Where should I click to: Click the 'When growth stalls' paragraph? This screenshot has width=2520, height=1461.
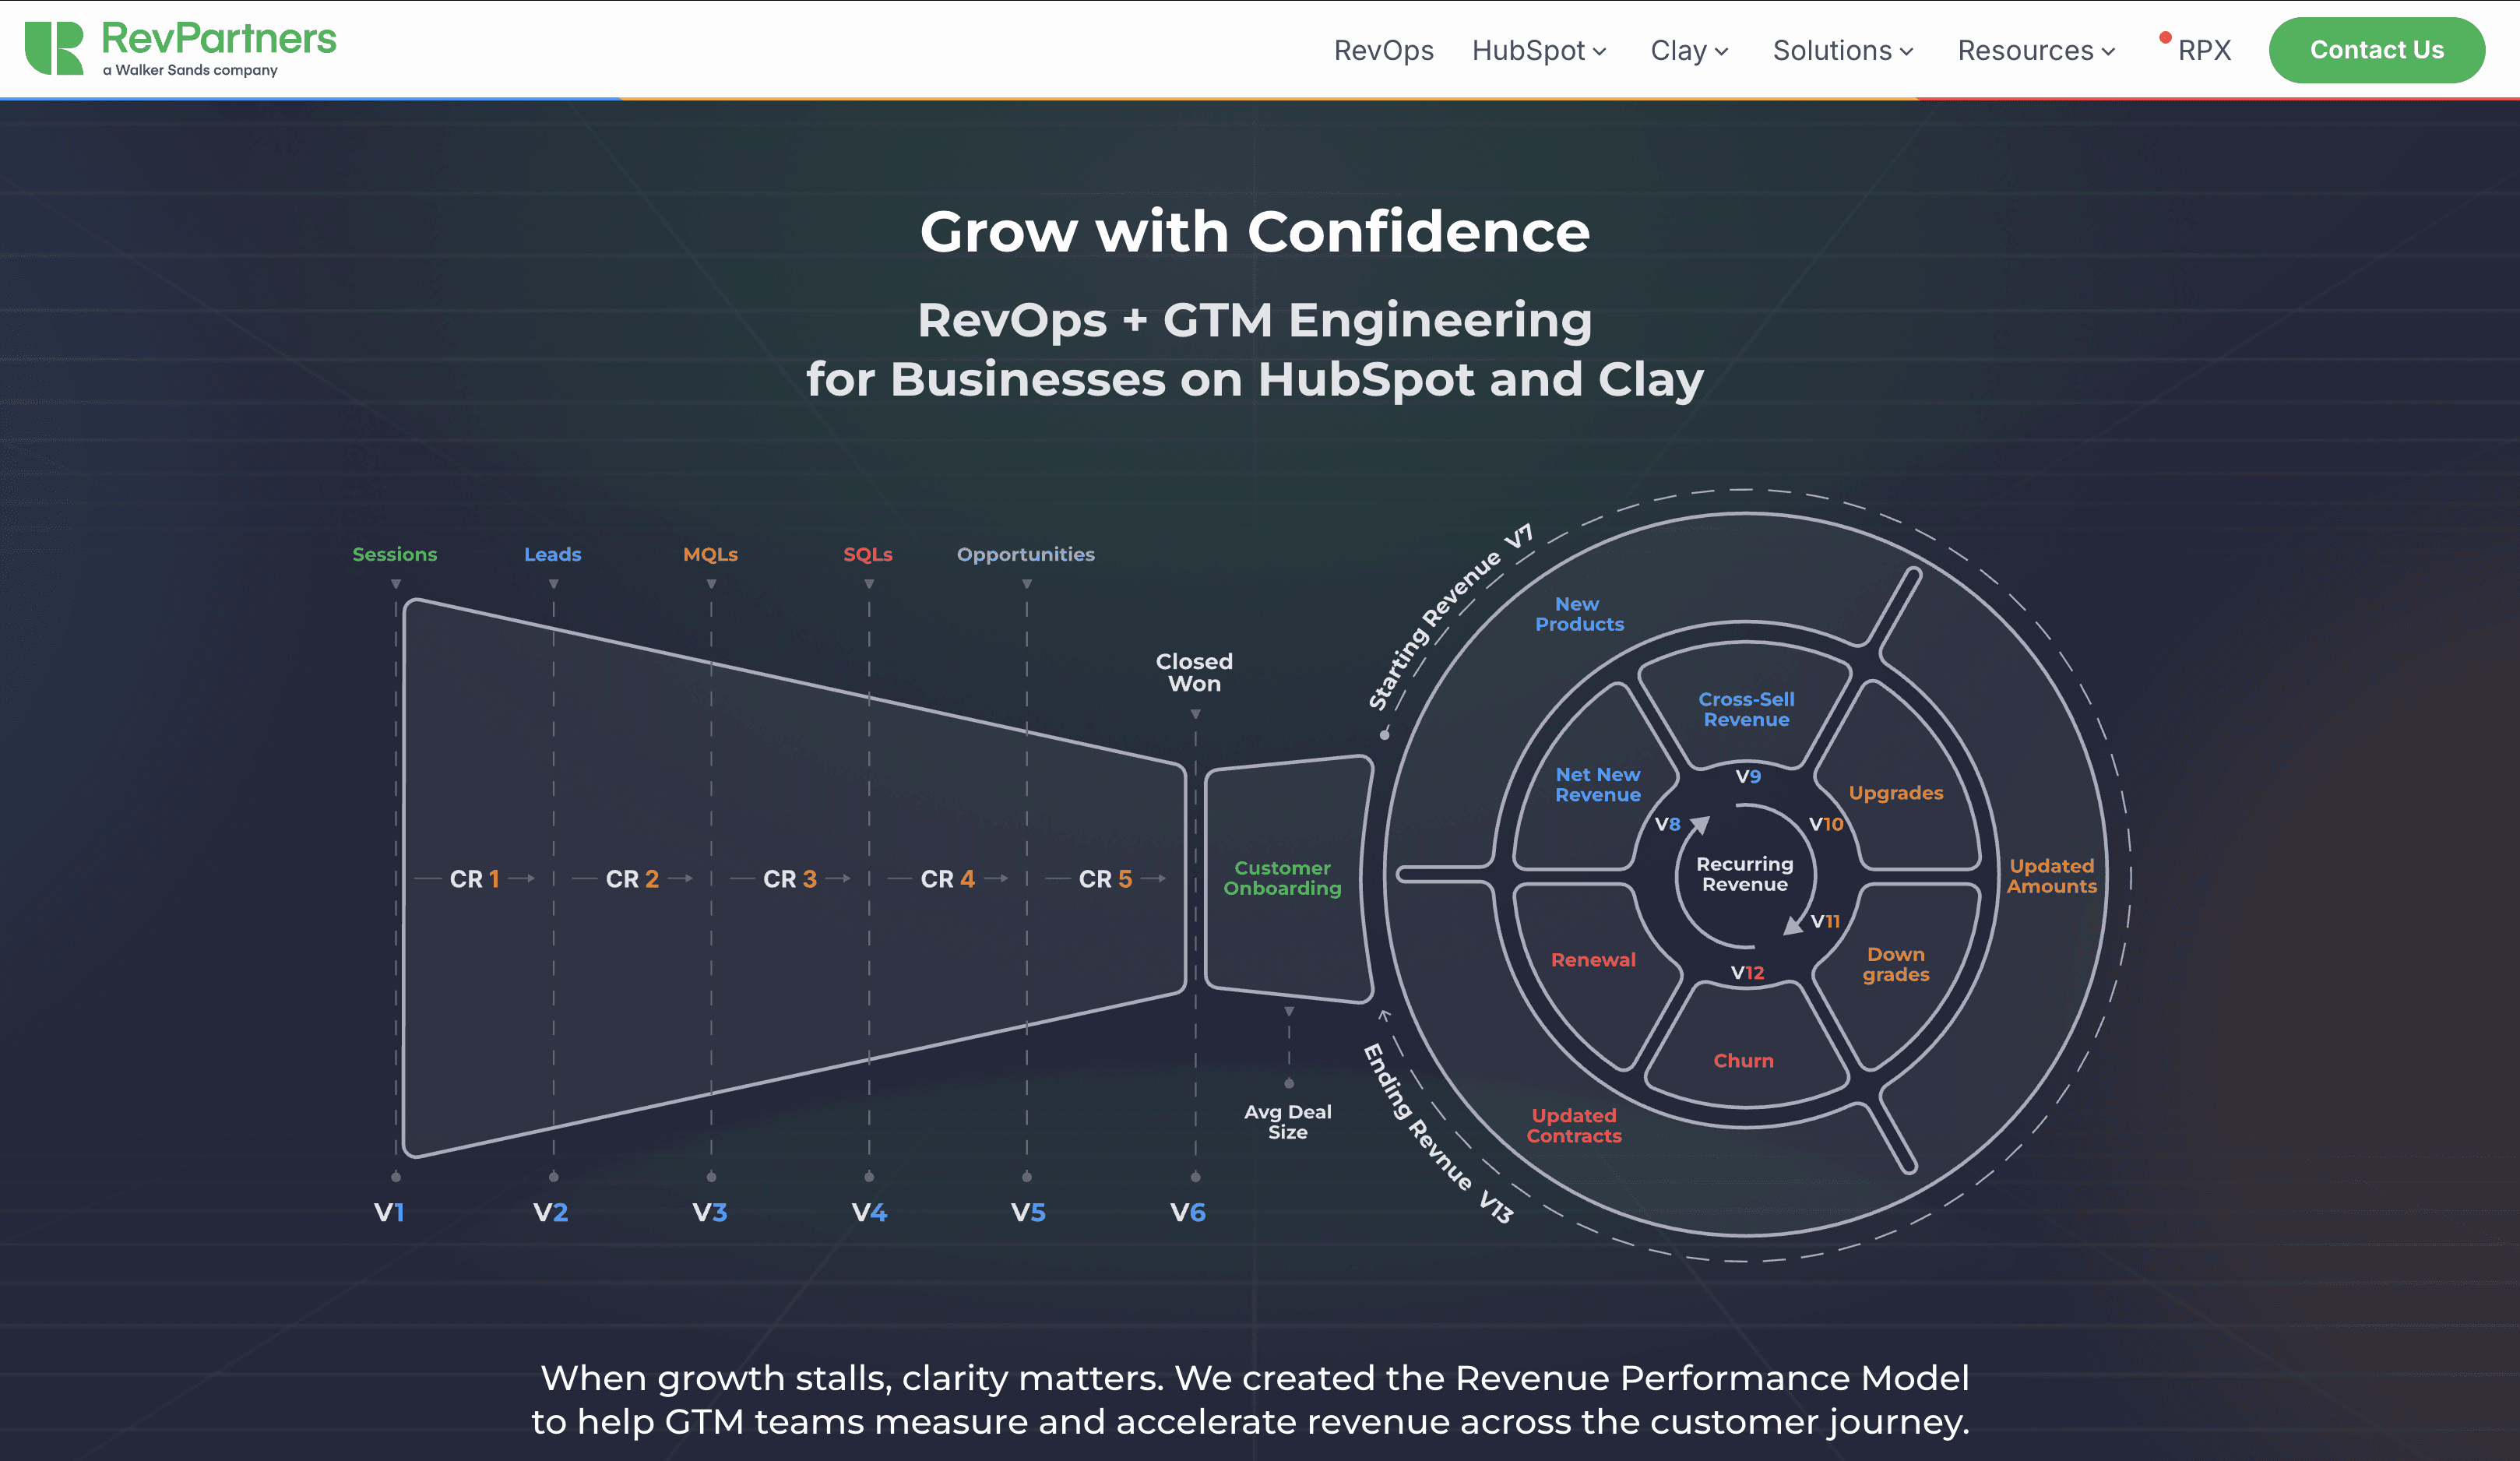tap(1250, 1400)
